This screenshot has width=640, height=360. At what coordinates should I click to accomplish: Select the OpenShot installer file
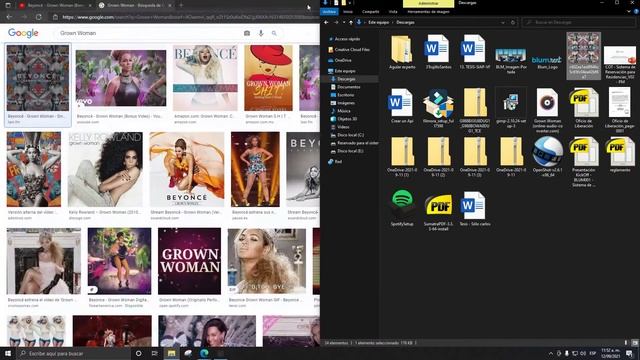click(547, 157)
